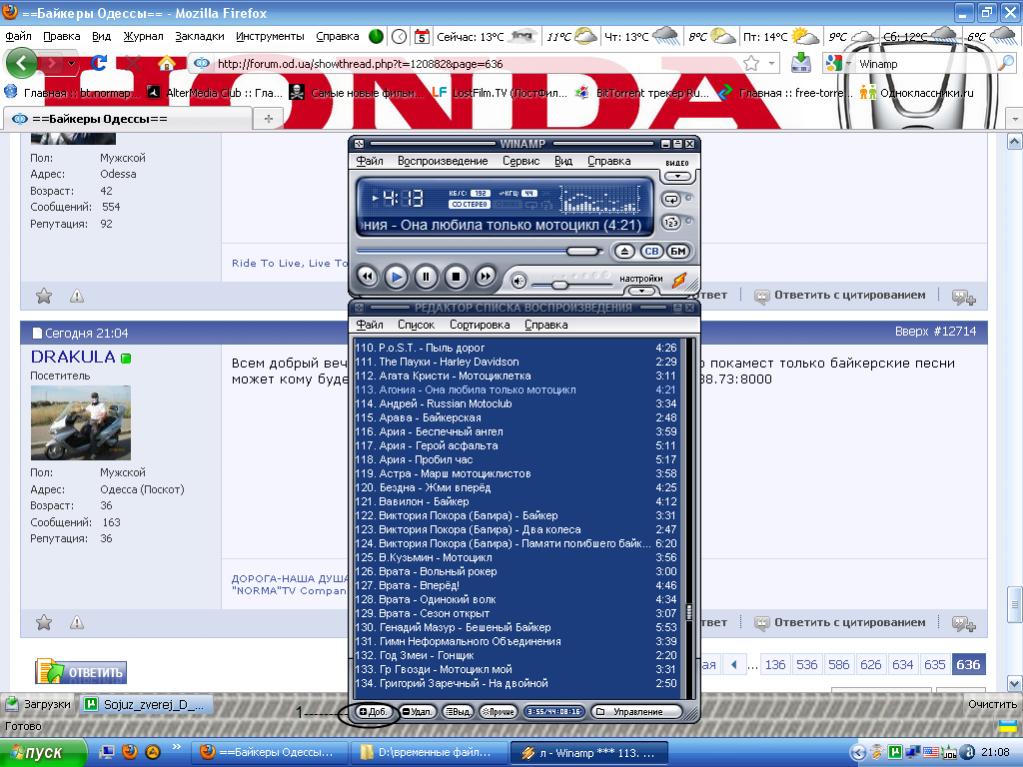
Task: Click the Firefox reload page icon
Action: coord(99,63)
